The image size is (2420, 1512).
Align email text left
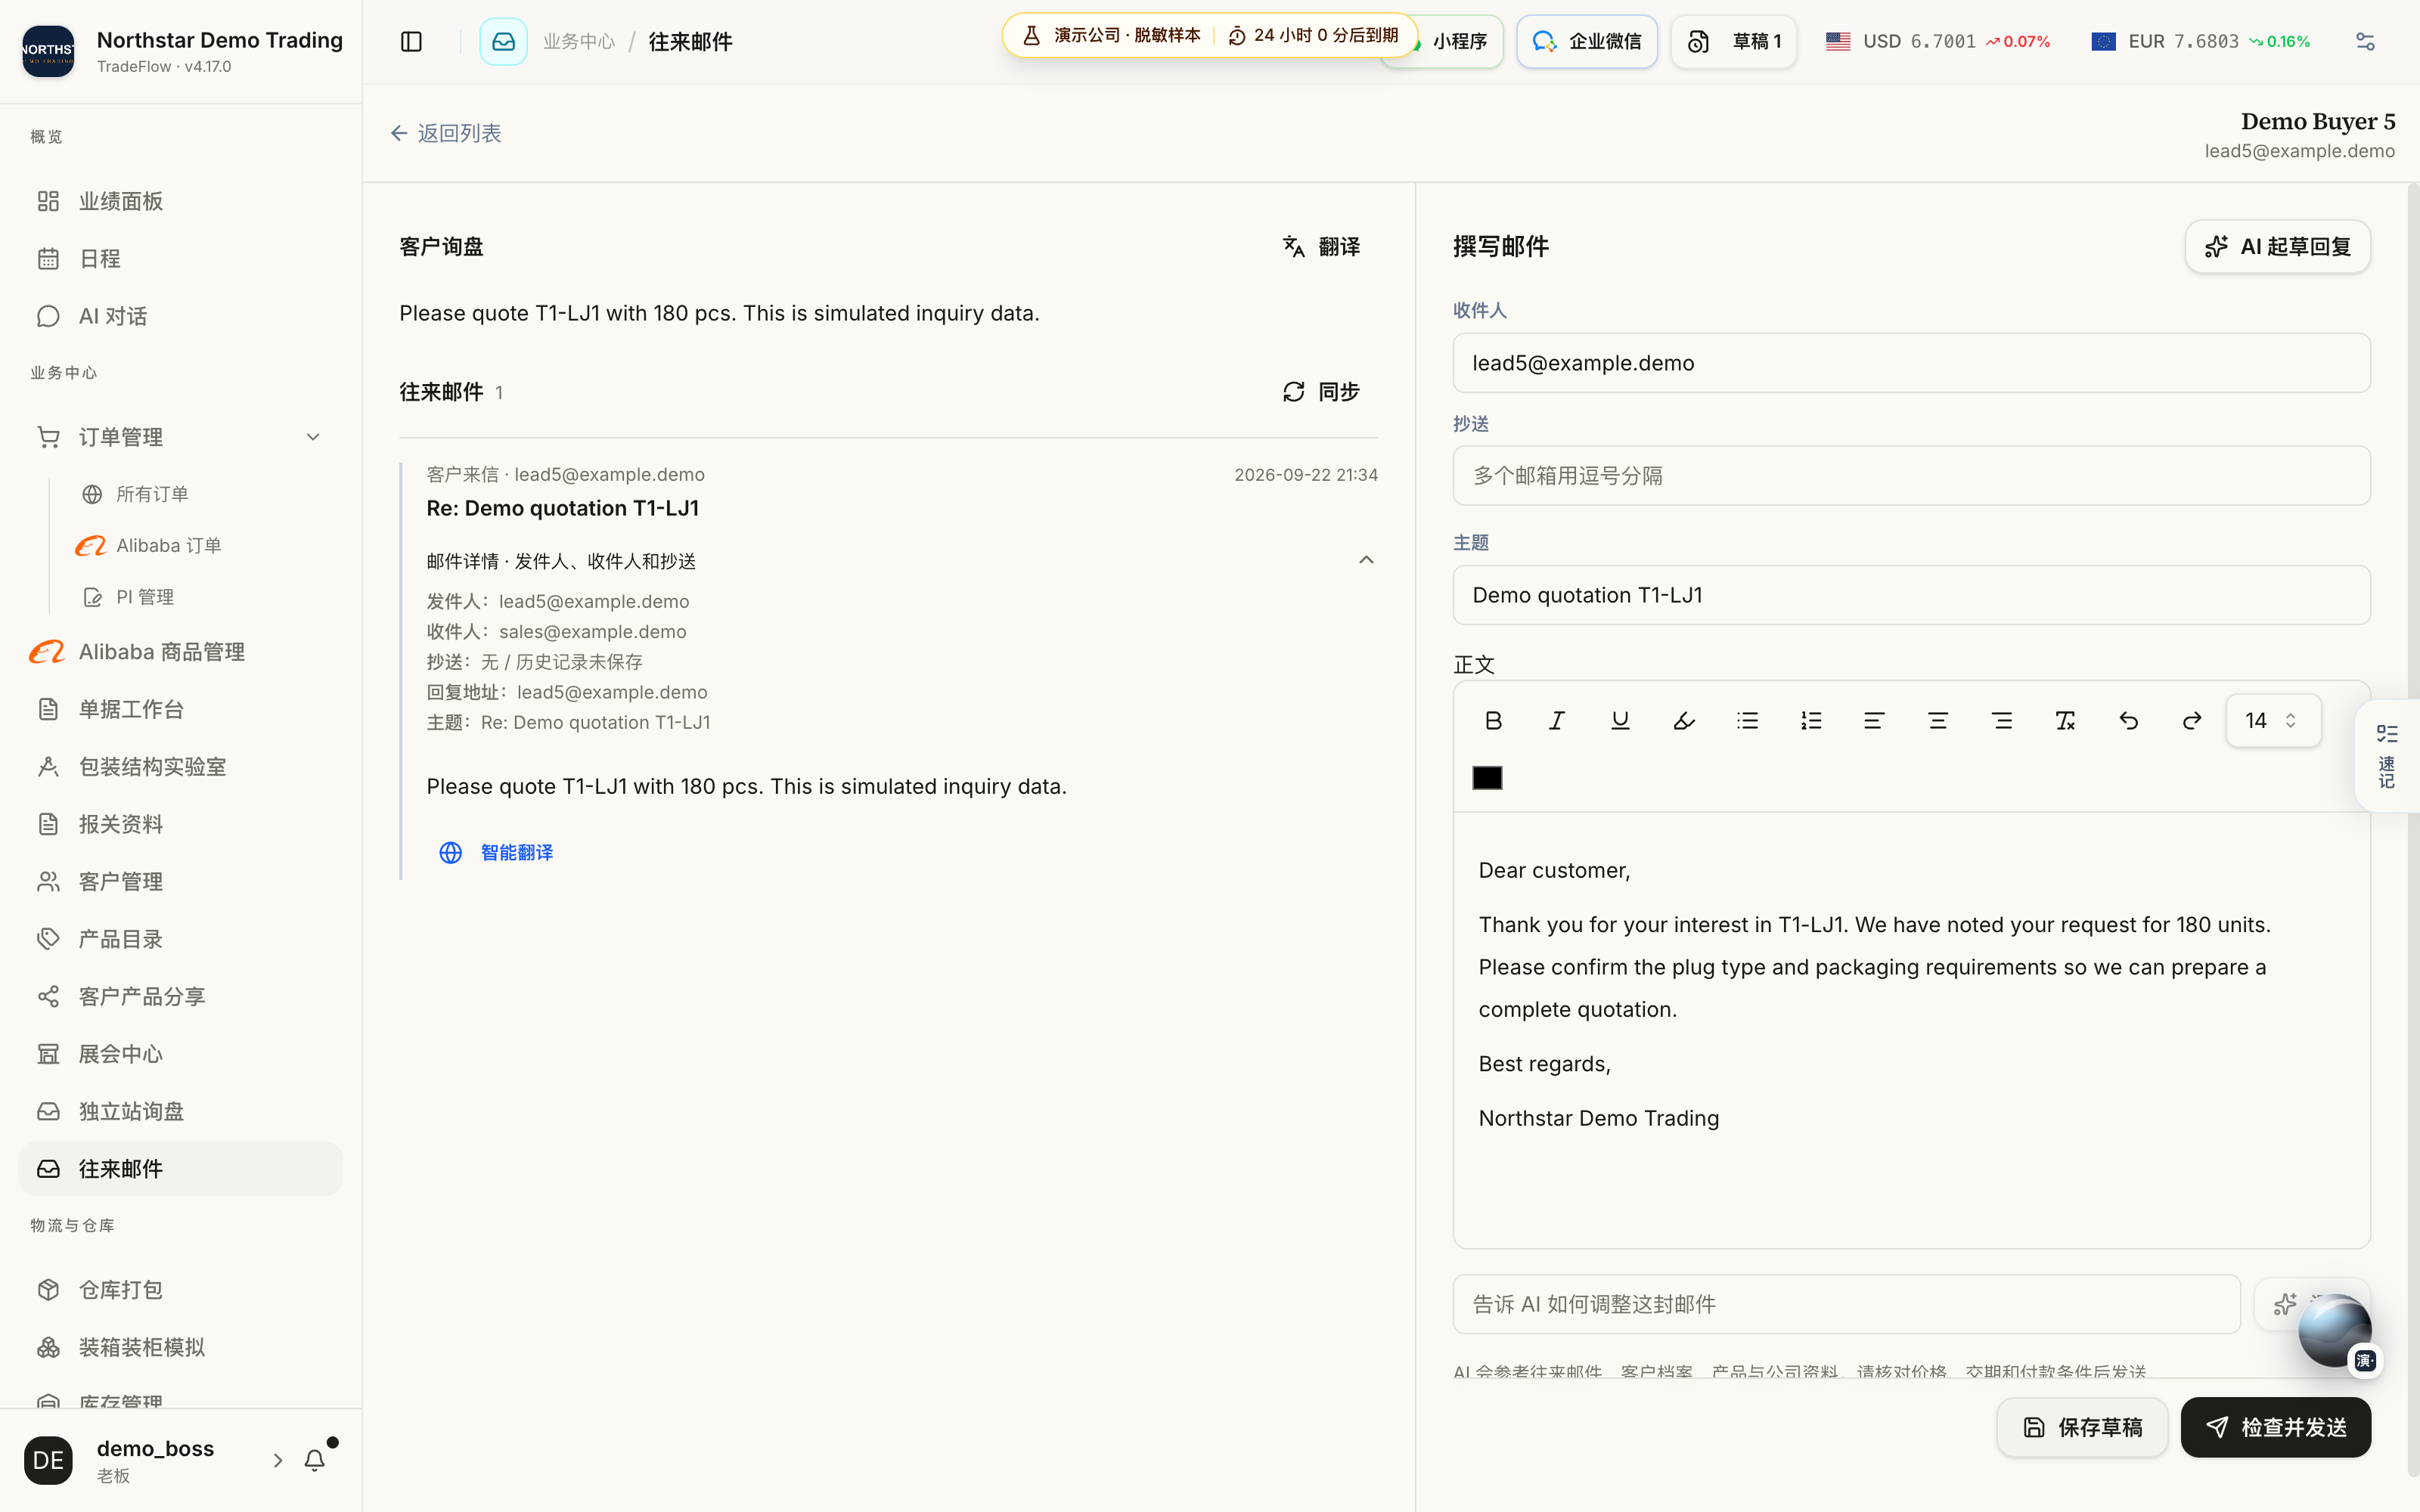(x=1874, y=721)
